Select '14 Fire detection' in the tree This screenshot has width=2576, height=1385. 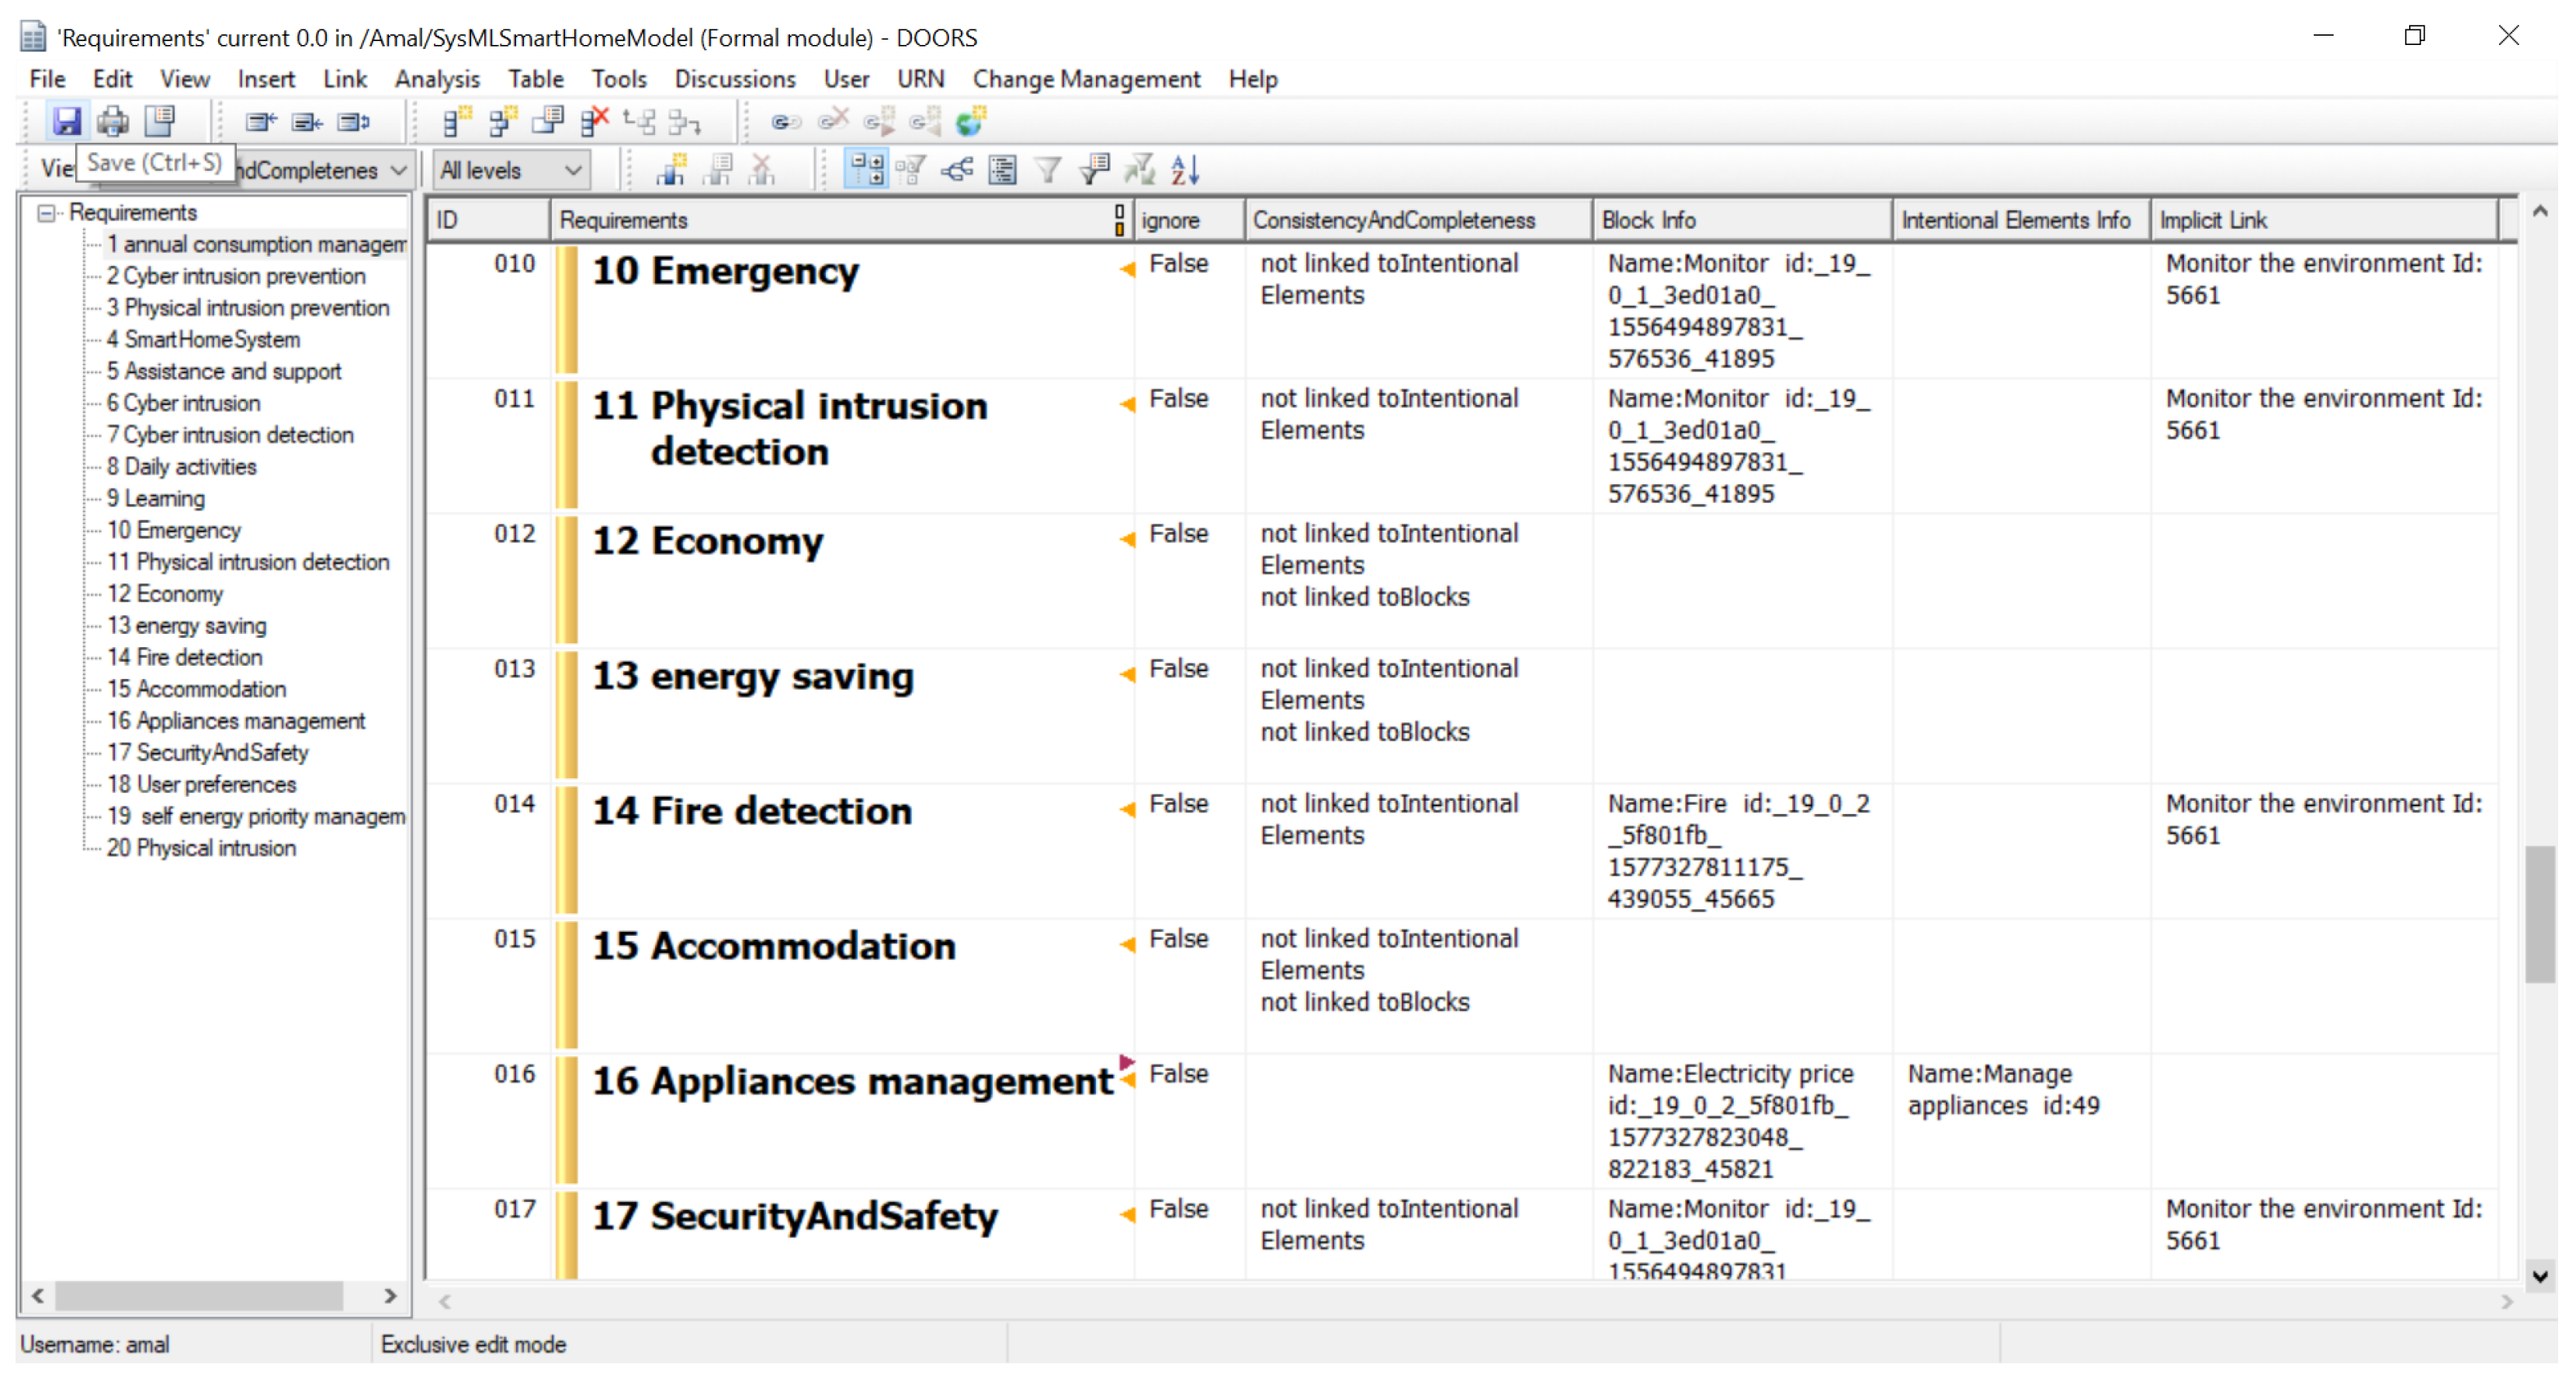tap(184, 657)
